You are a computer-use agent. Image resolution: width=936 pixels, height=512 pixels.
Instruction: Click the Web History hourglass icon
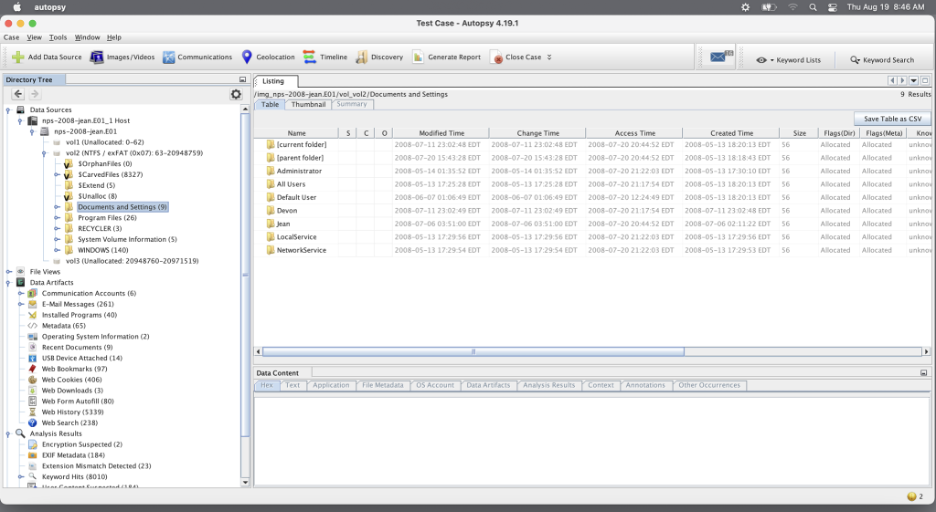coord(33,412)
